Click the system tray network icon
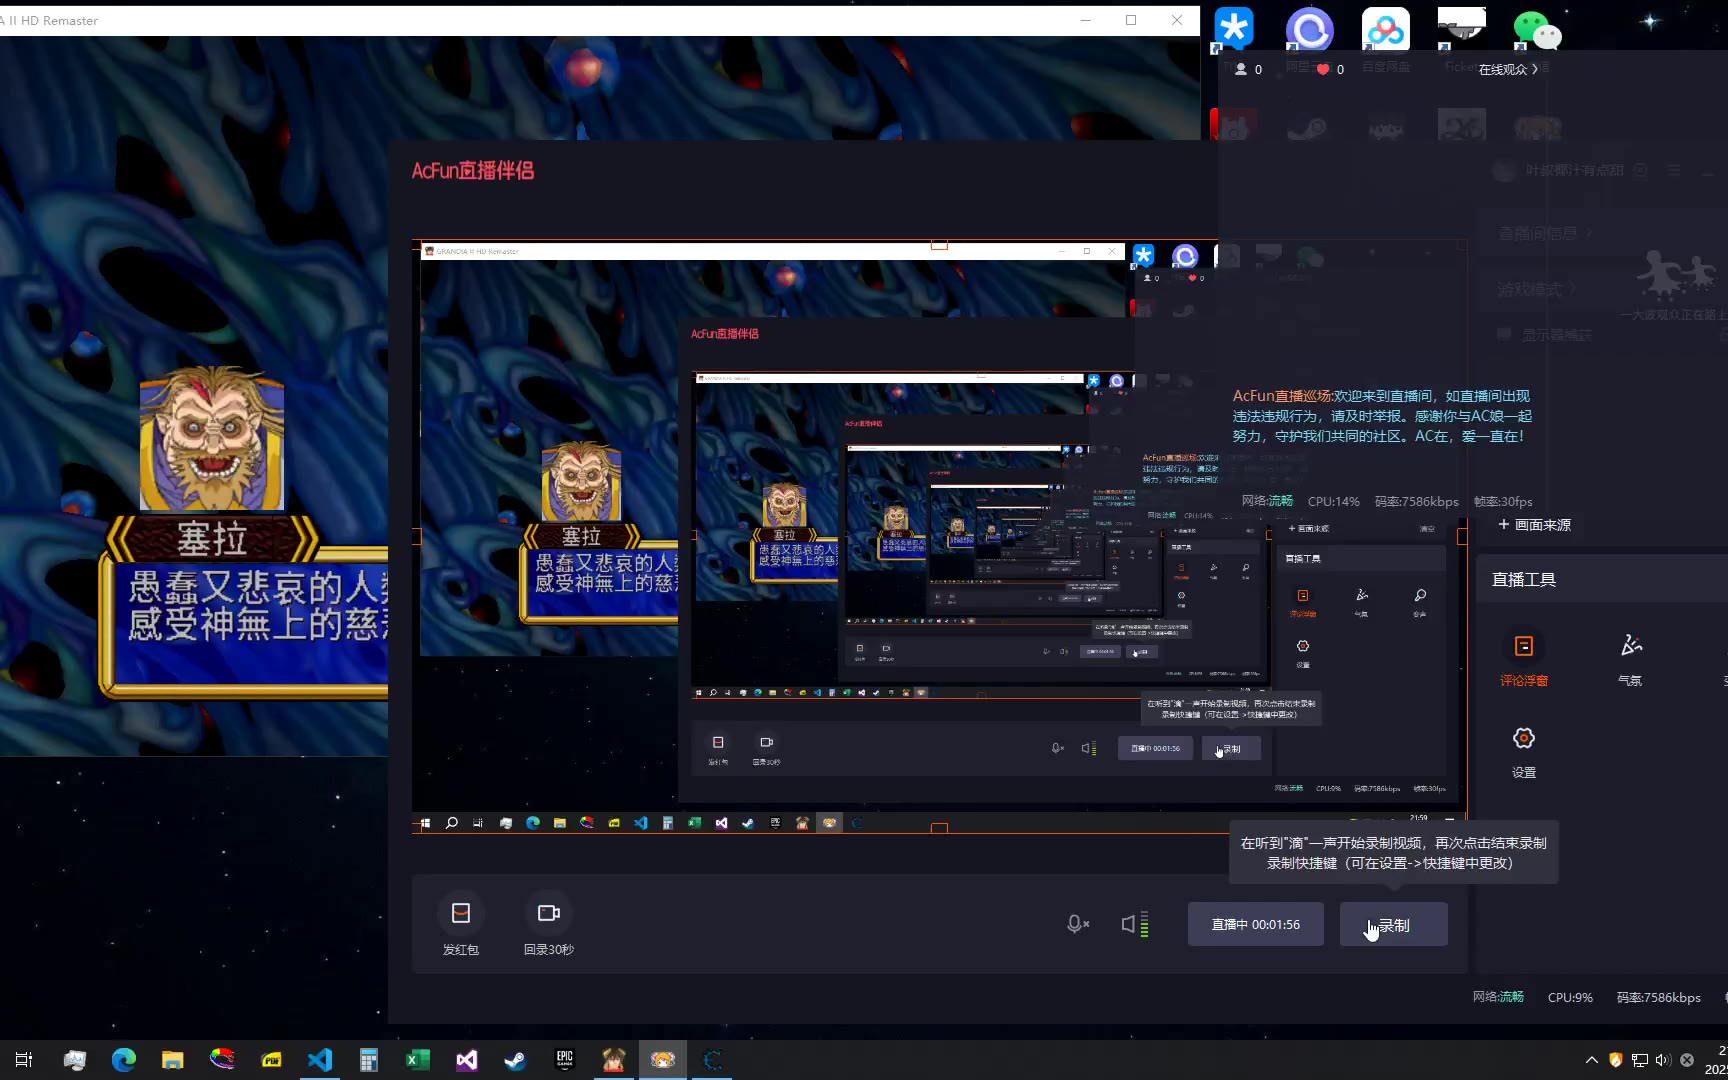 [x=1640, y=1060]
